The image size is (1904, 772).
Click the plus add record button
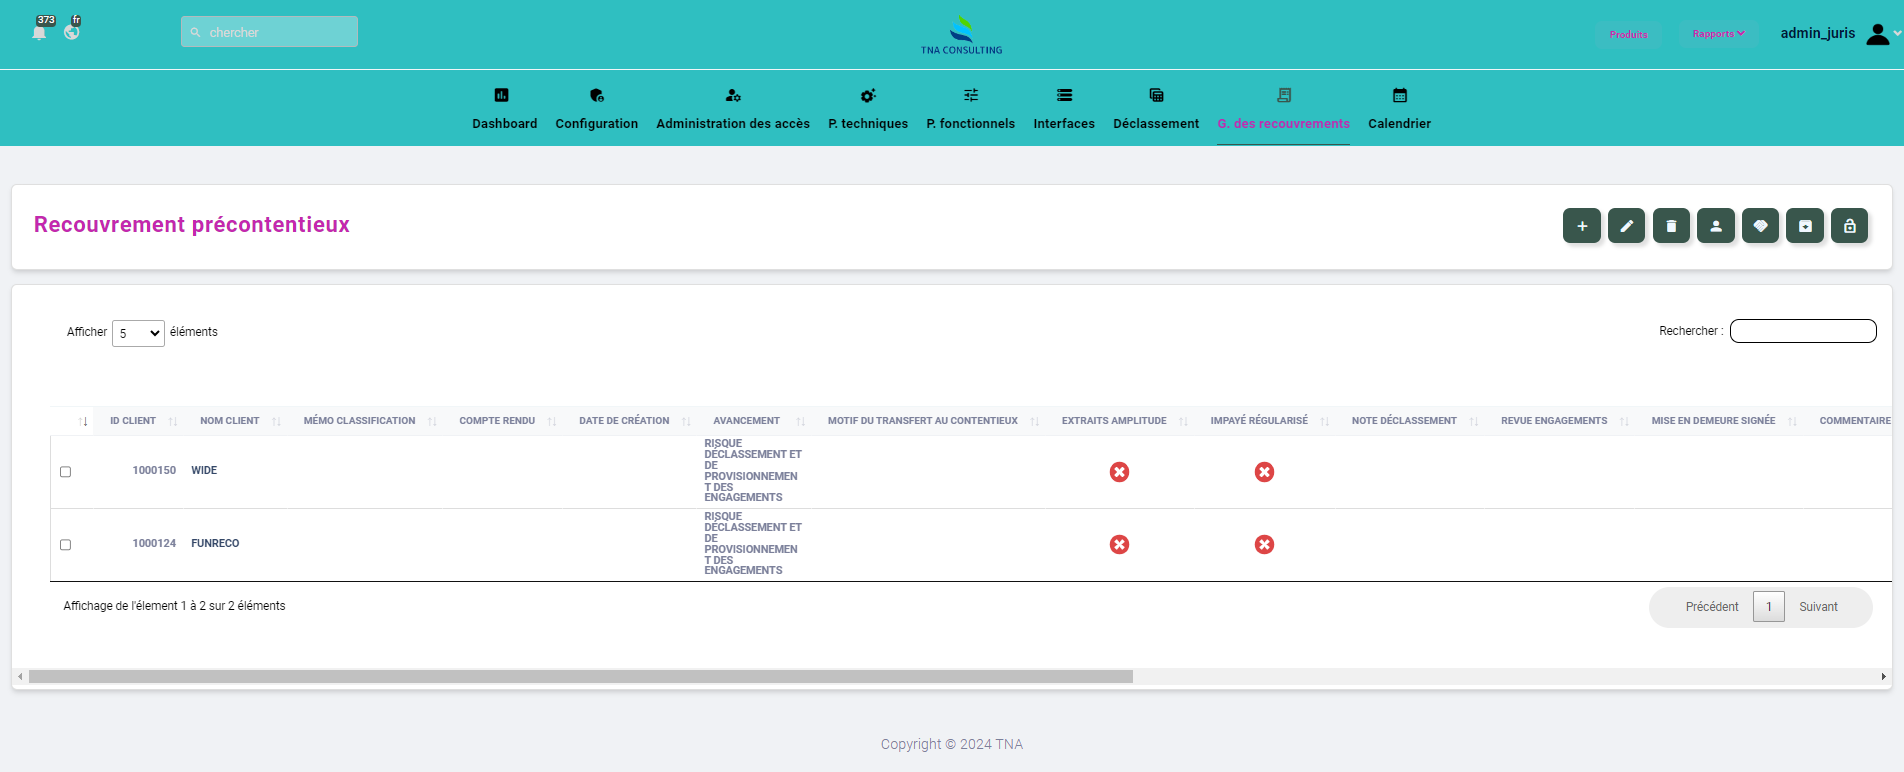click(1581, 226)
